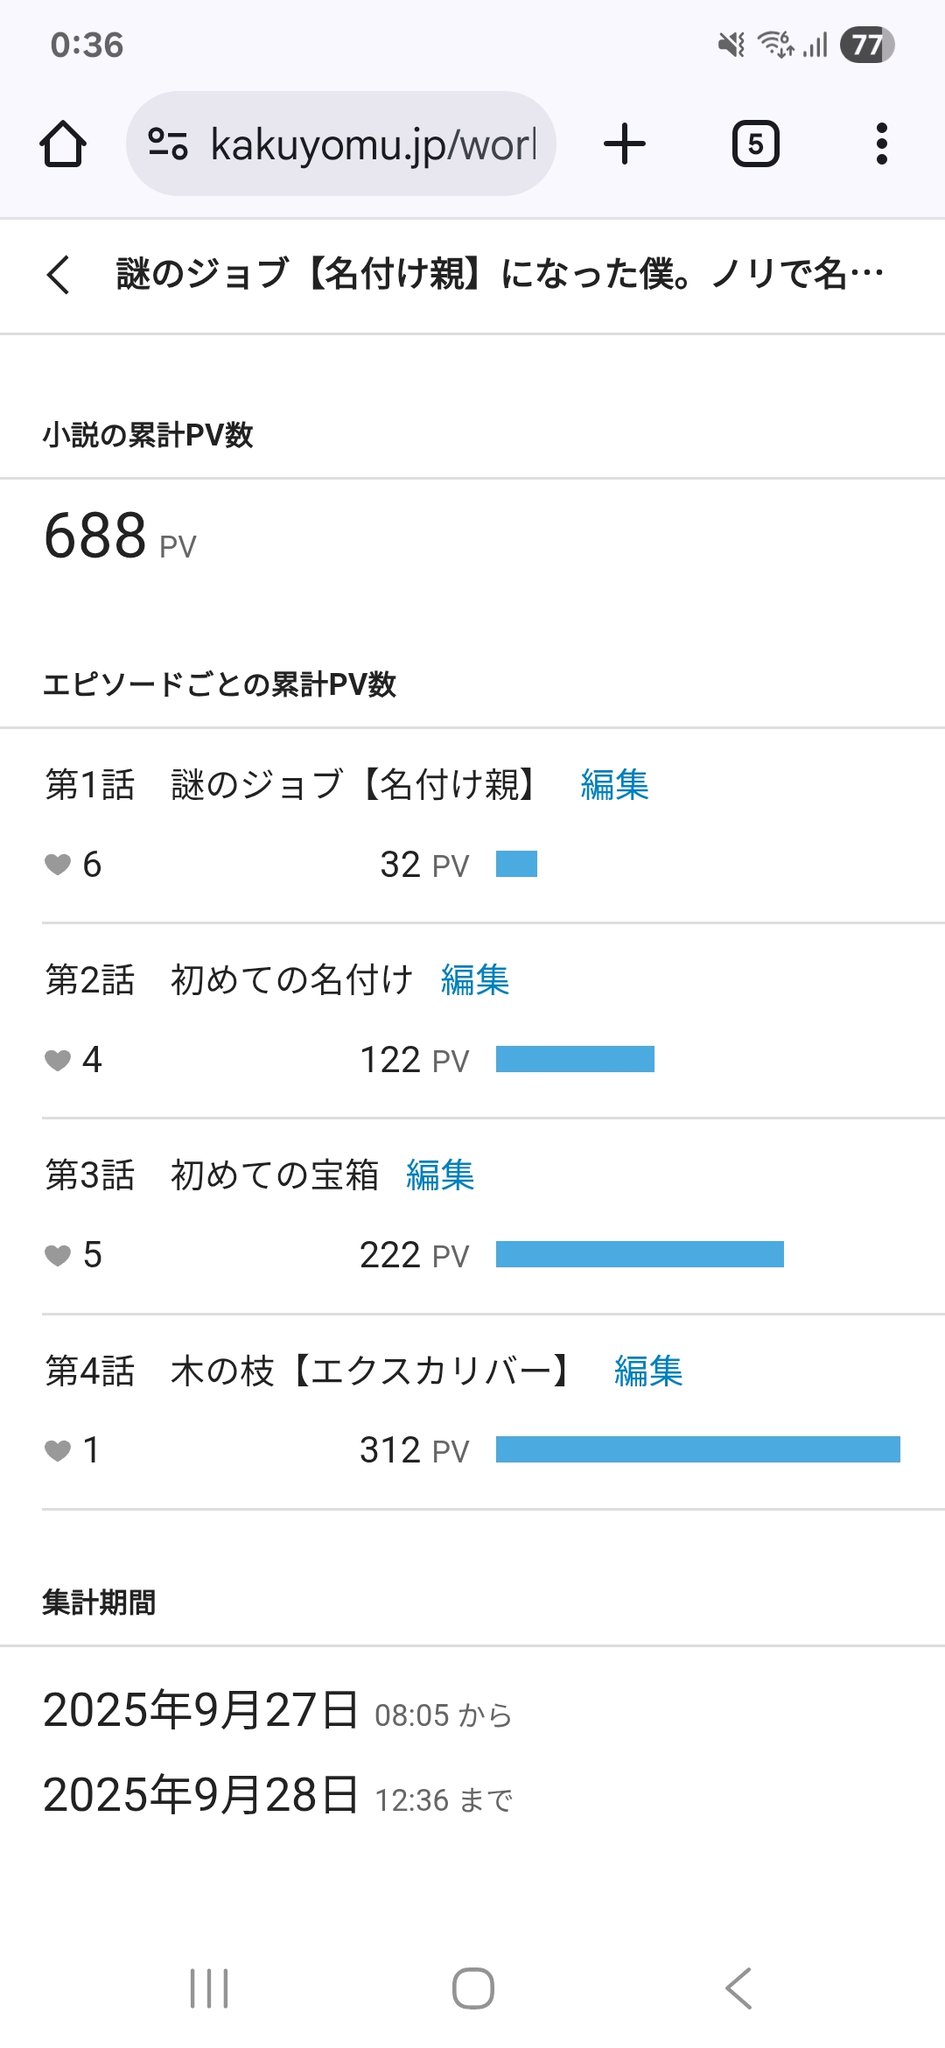
Task: Tap the heart icon for episode 4
Action: [58, 1450]
